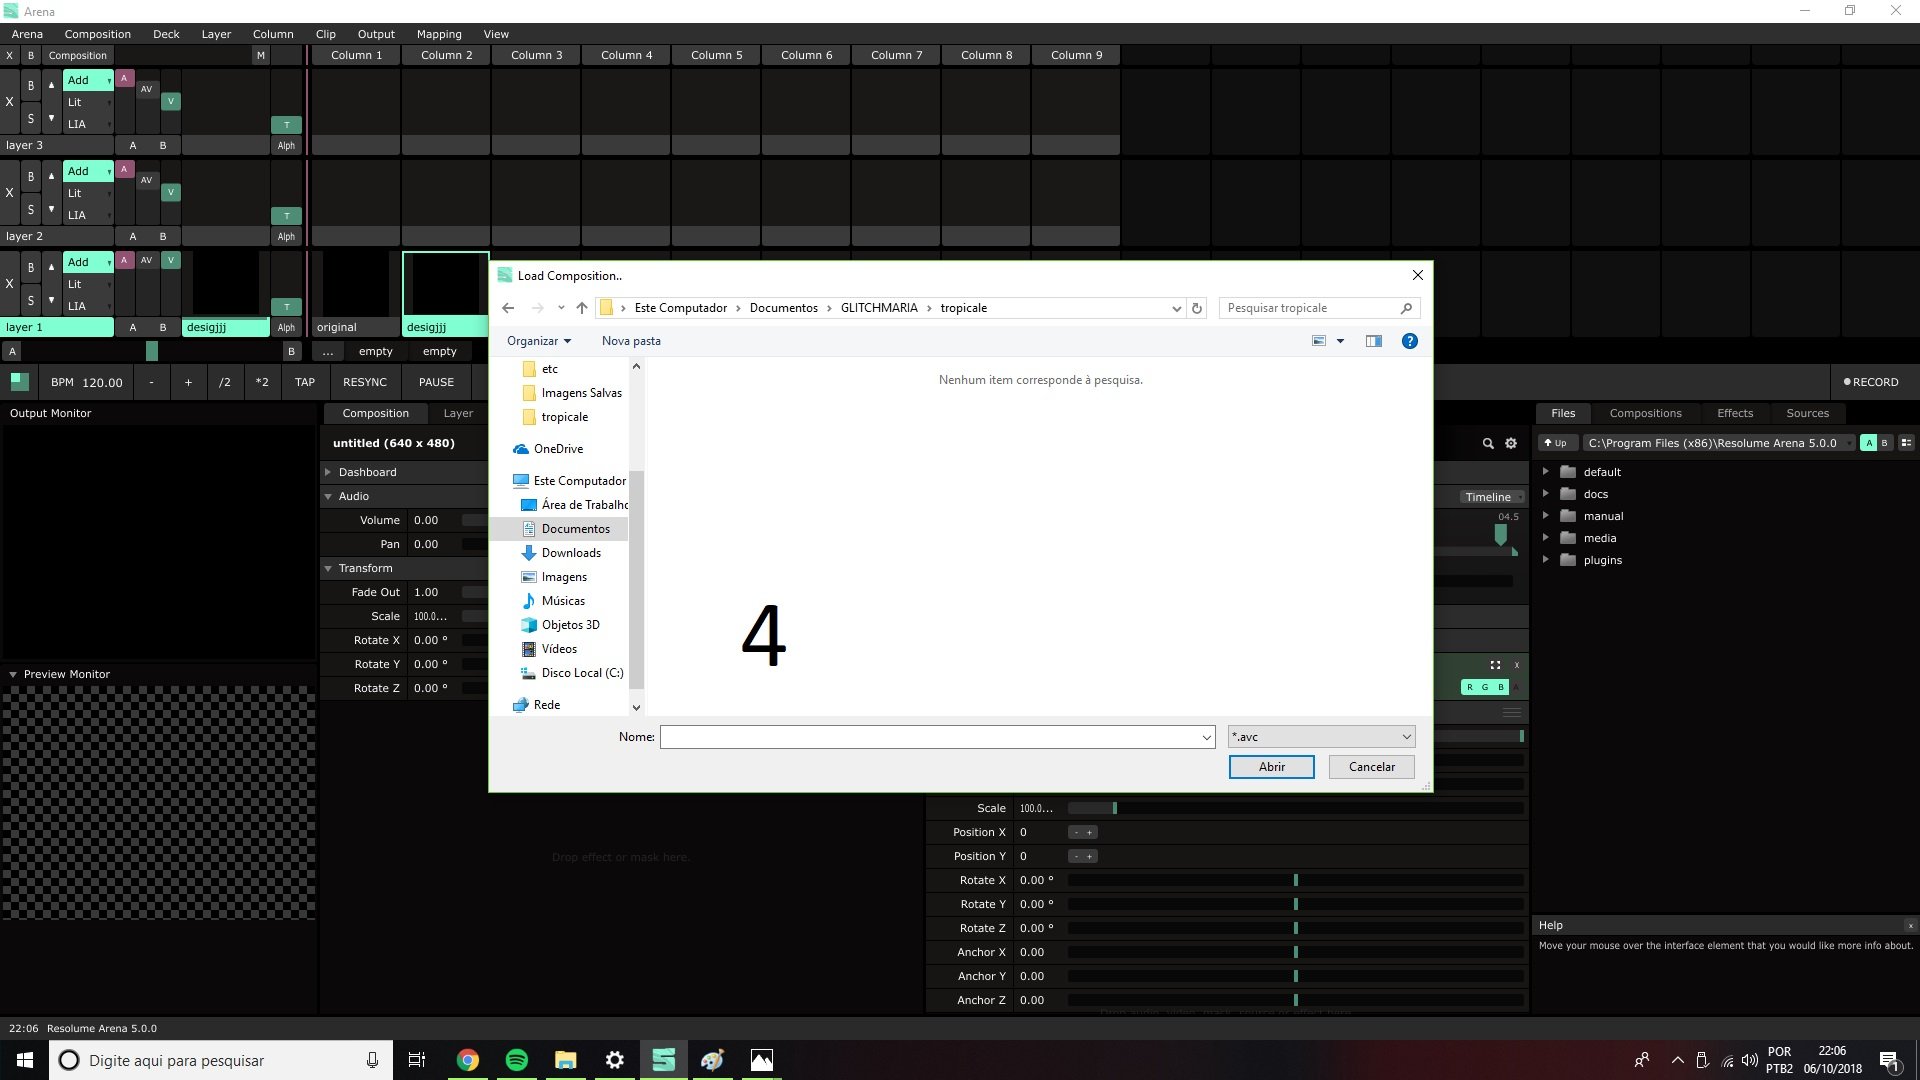Image resolution: width=1920 pixels, height=1080 pixels.
Task: Toggle the A preset button in Files browser
Action: 1868,443
